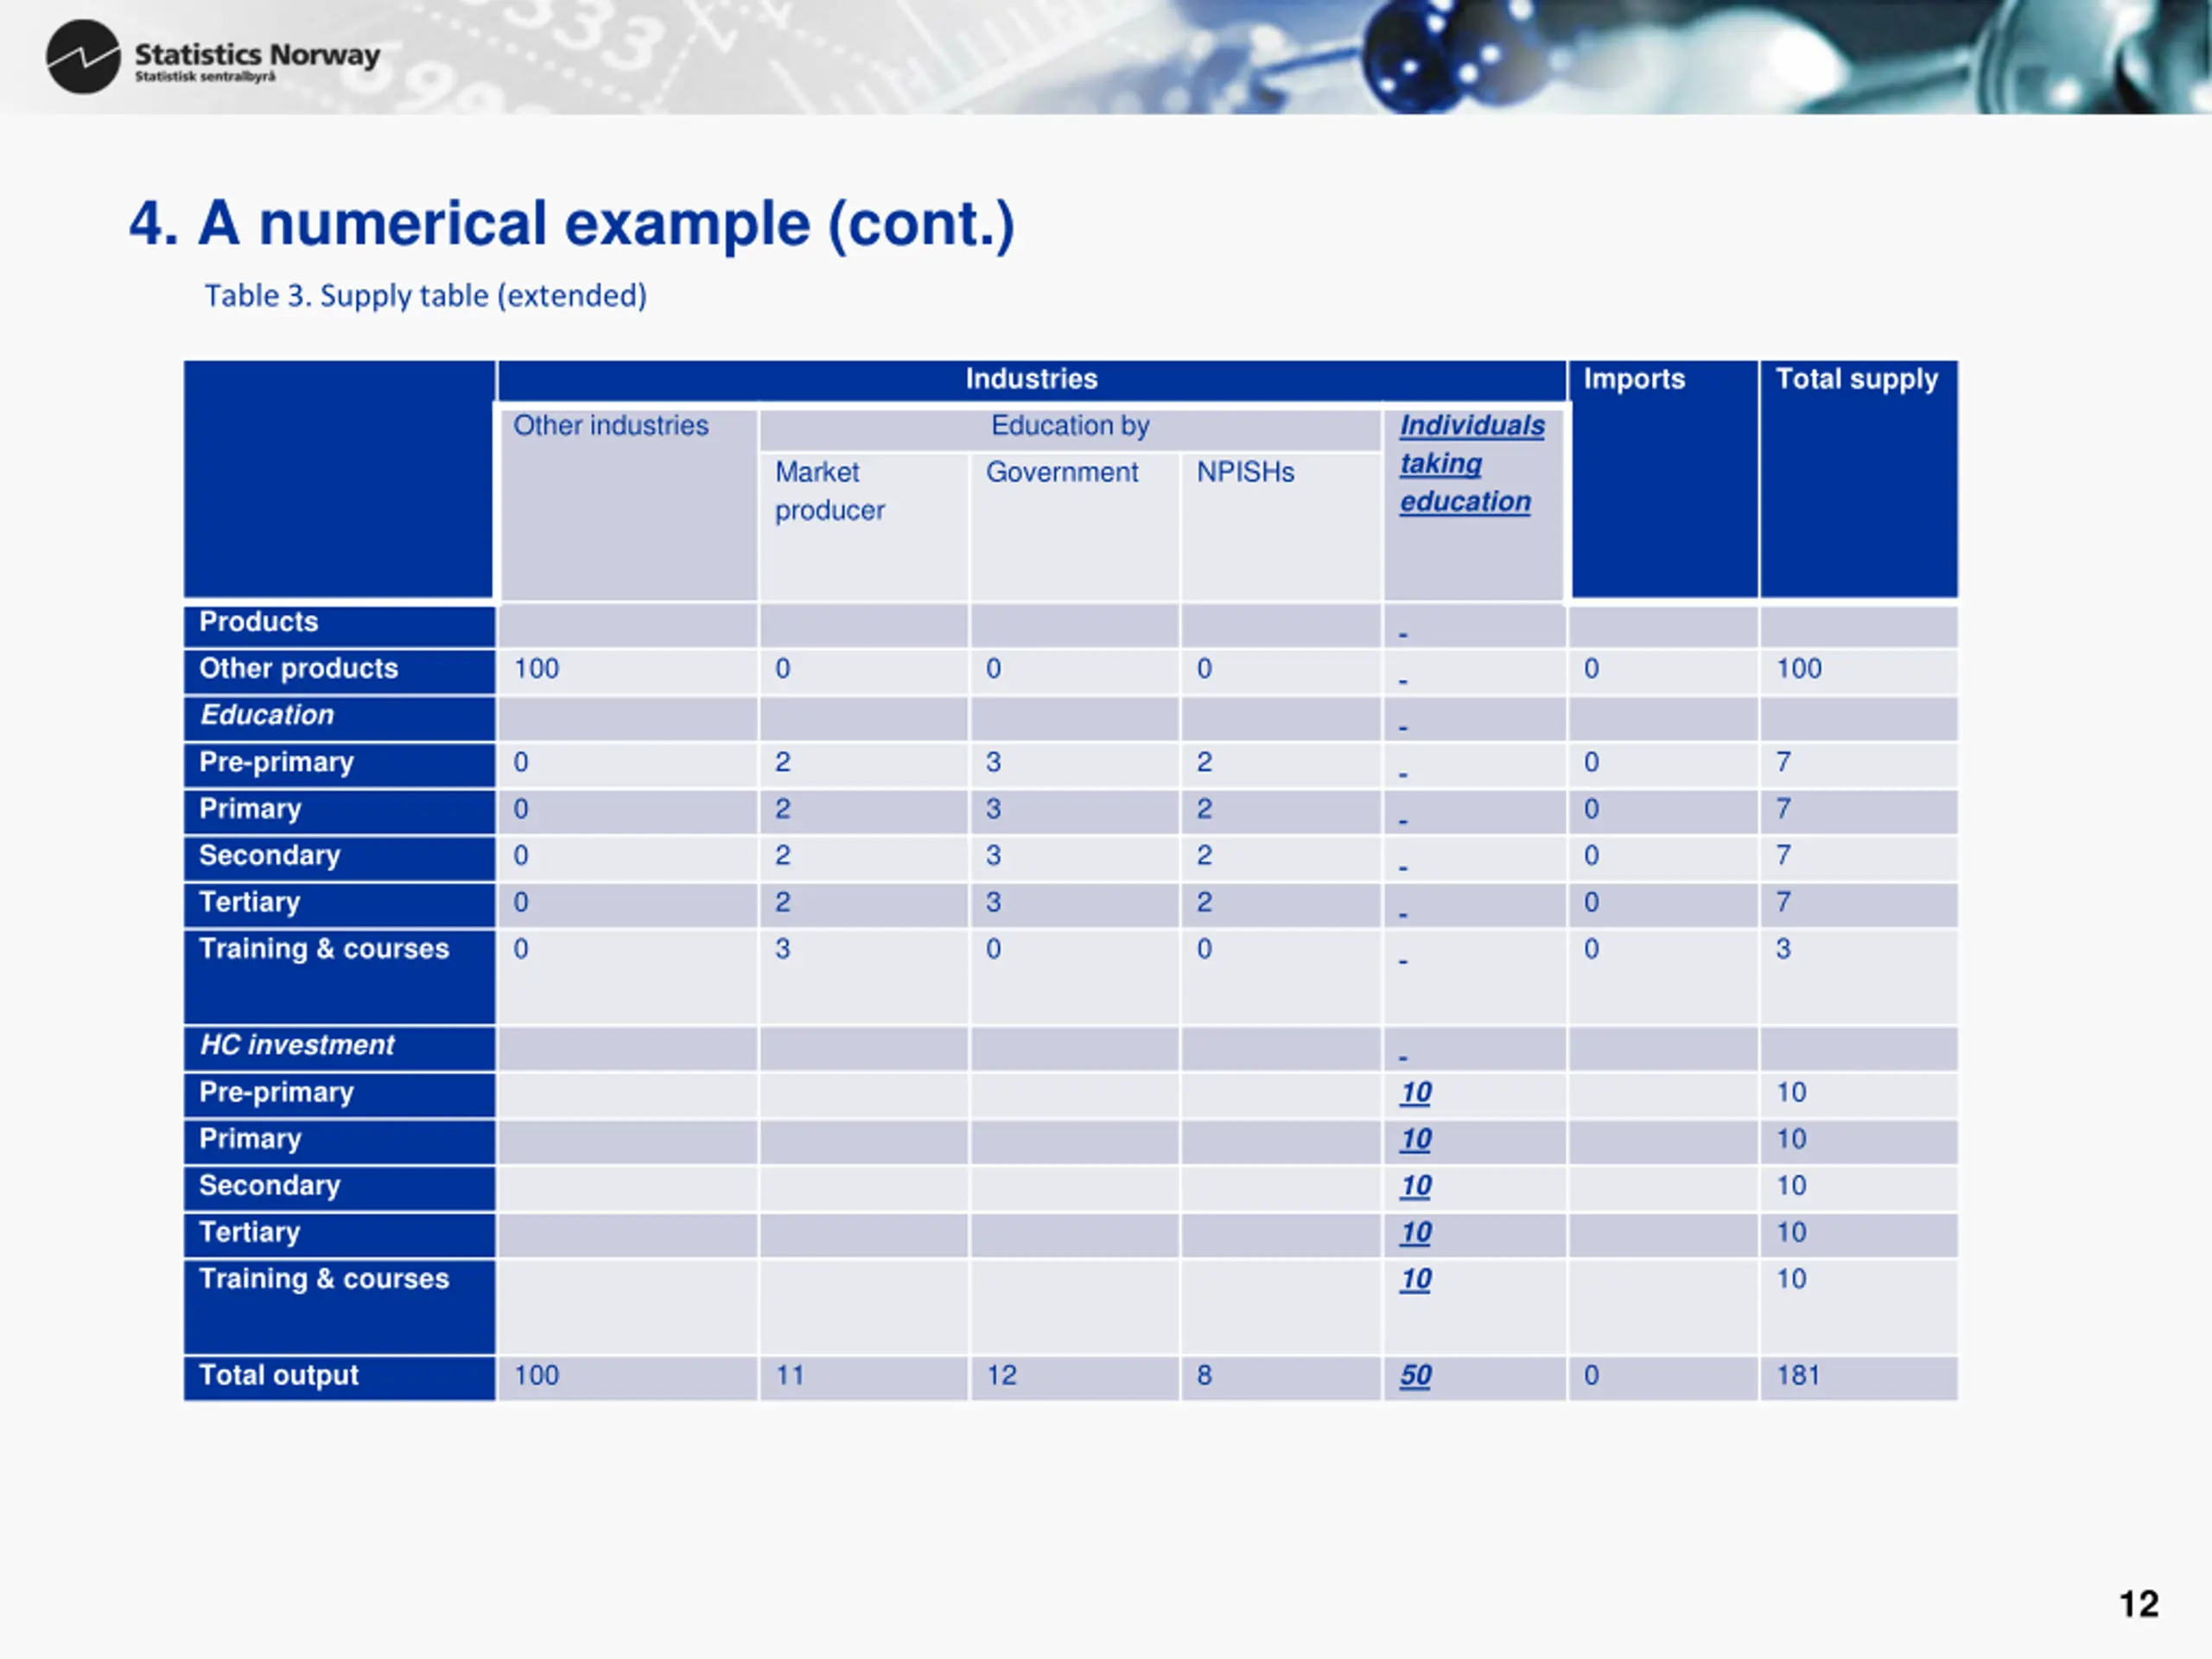Click the underlined 50 in Total output row
The image size is (2212, 1659).
1415,1375
